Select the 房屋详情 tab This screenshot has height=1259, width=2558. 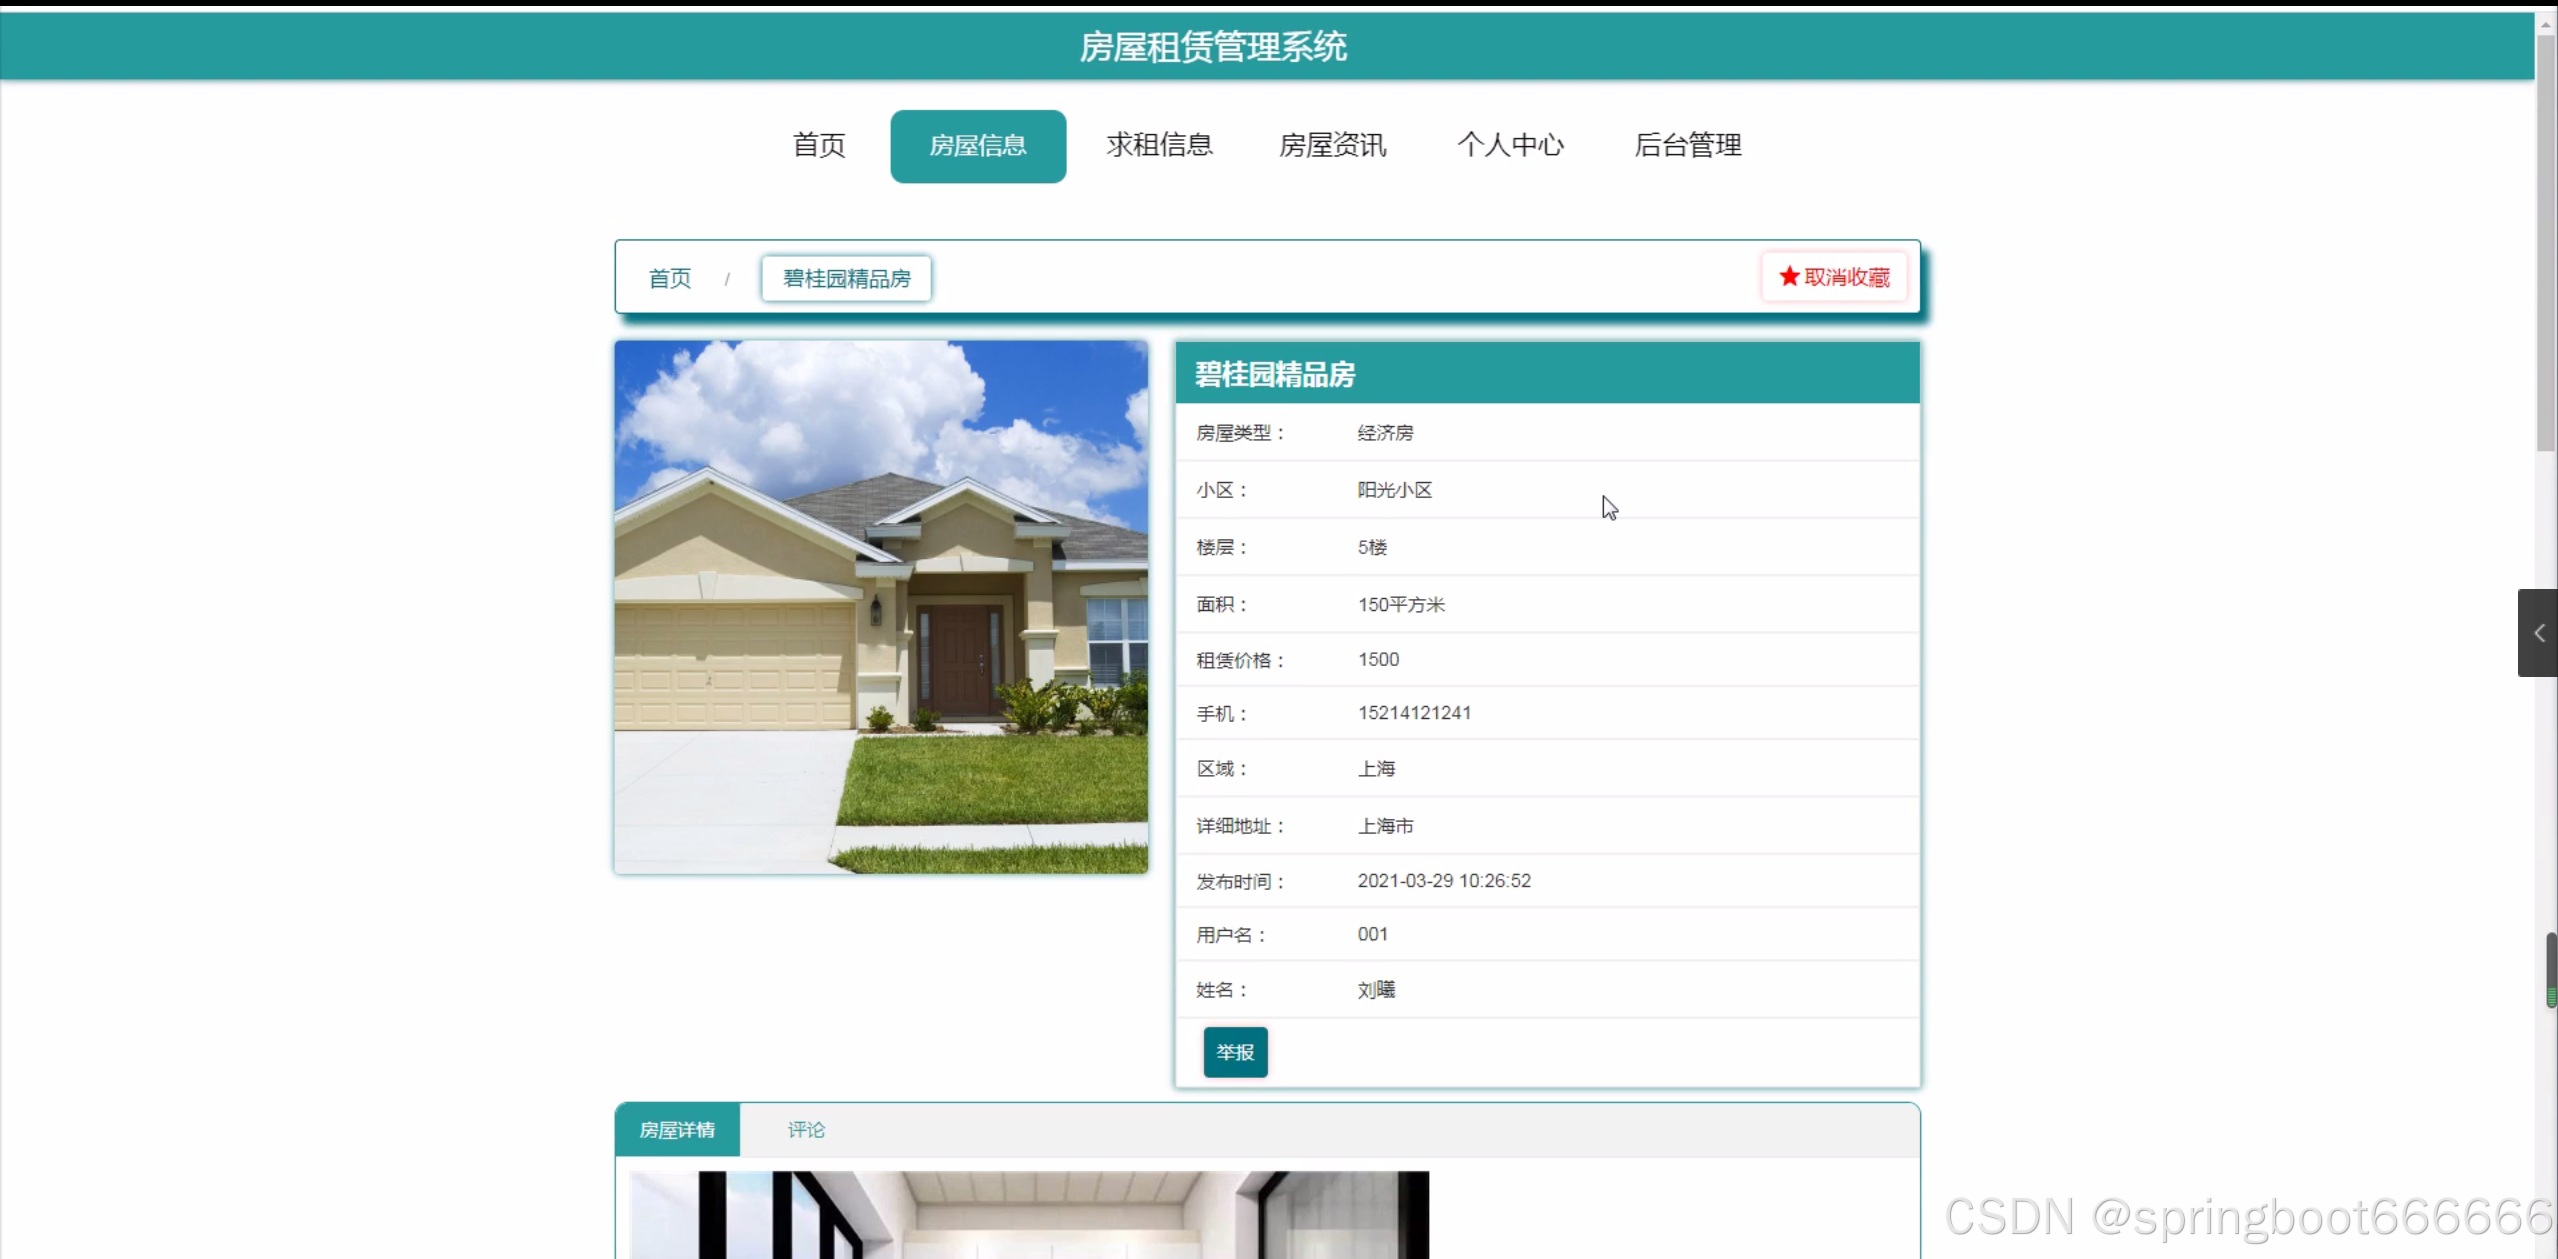coord(677,1130)
